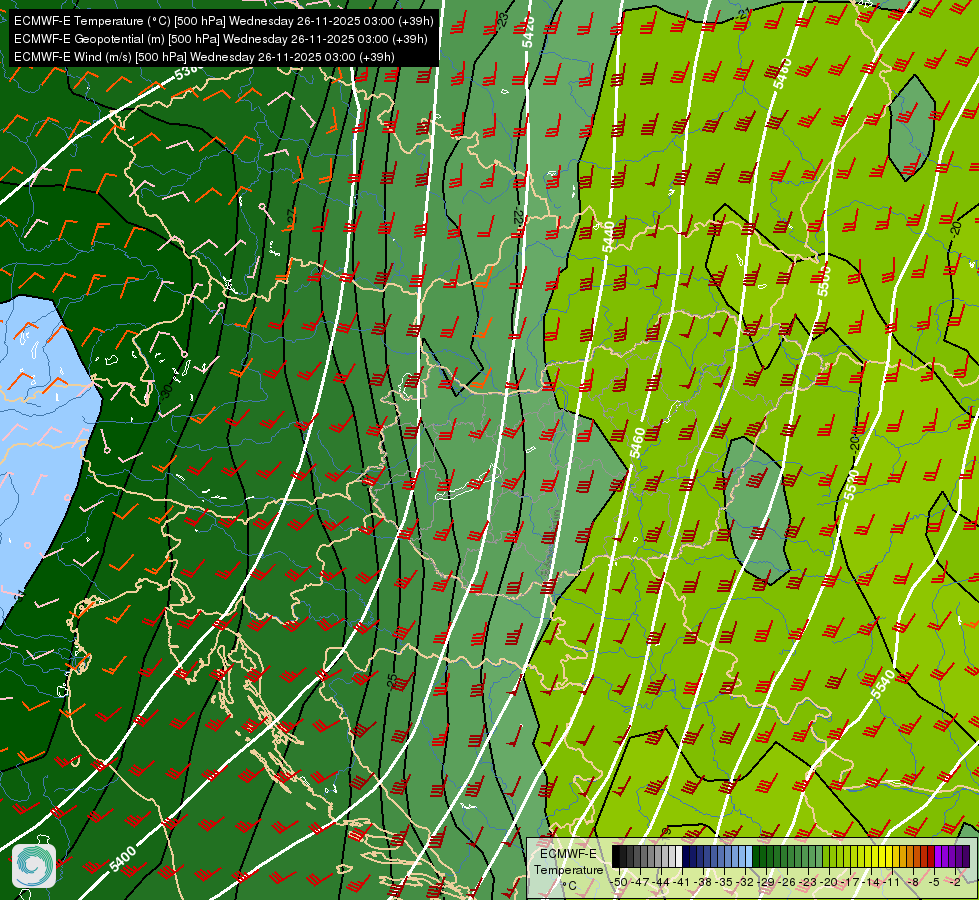Click the -23 isotherm label on the map
The image size is (979, 900).
pyautogui.click(x=503, y=20)
